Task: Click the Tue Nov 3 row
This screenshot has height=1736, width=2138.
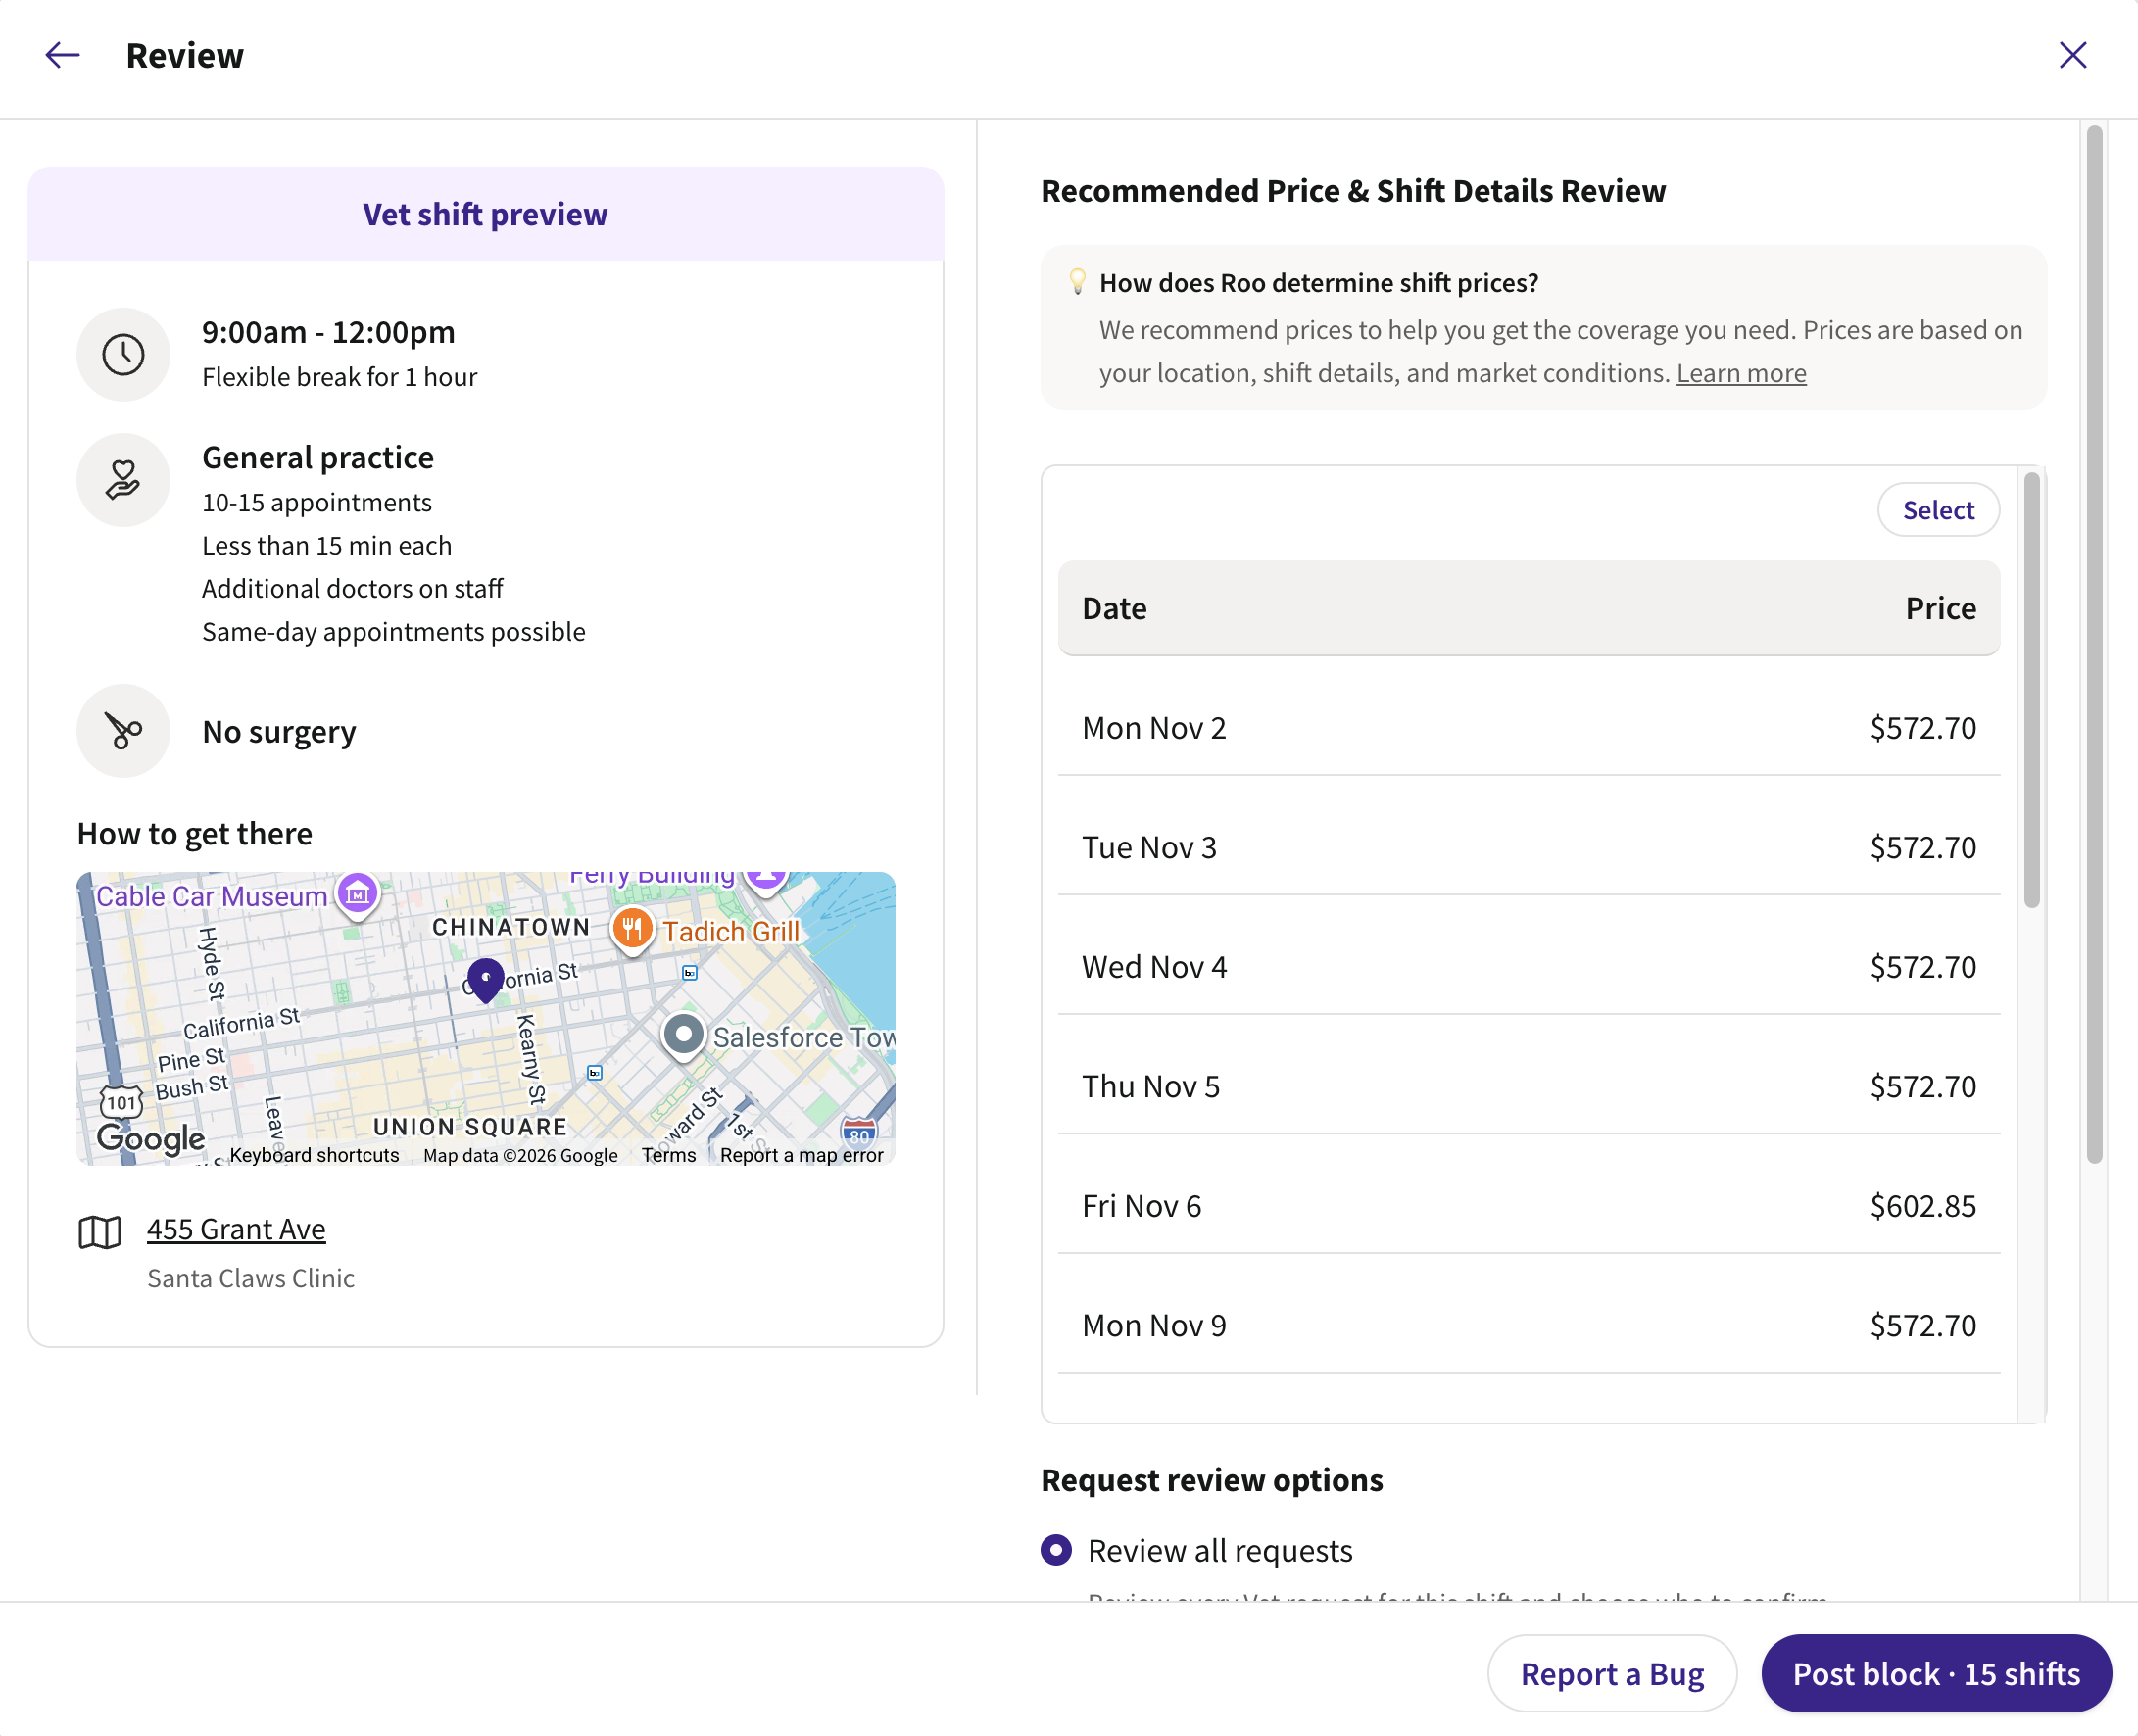Action: click(1529, 847)
